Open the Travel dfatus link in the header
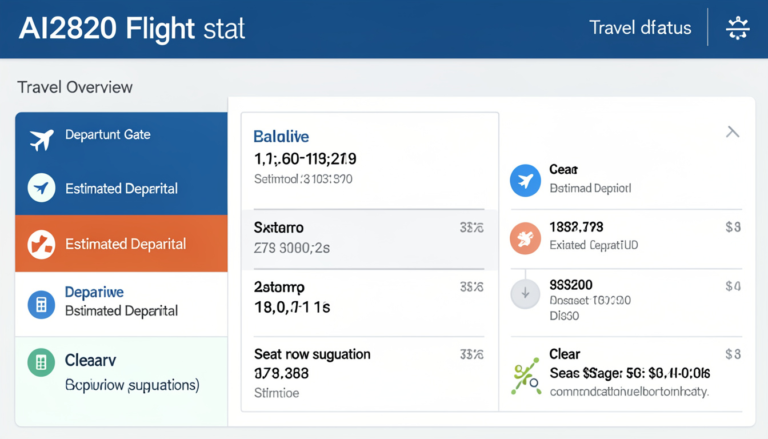The image size is (768, 439). [x=640, y=28]
